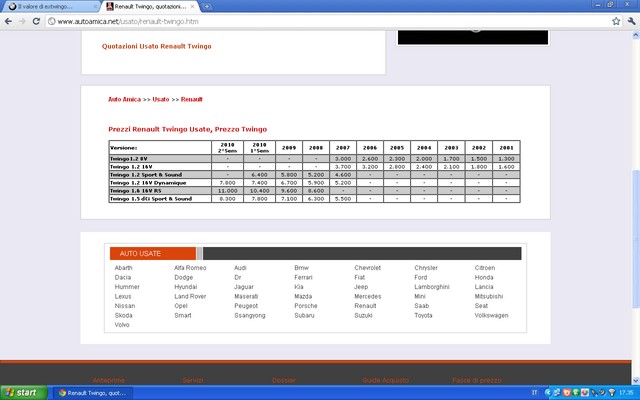Screen dimensions: 640x400
Task: Click scrollbar up arrow
Action: click(636, 36)
